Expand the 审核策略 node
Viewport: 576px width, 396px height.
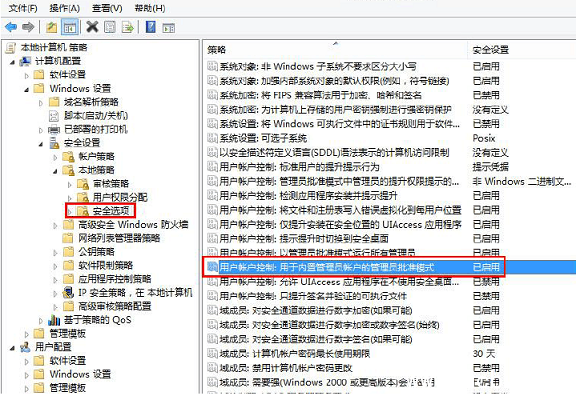[x=69, y=184]
